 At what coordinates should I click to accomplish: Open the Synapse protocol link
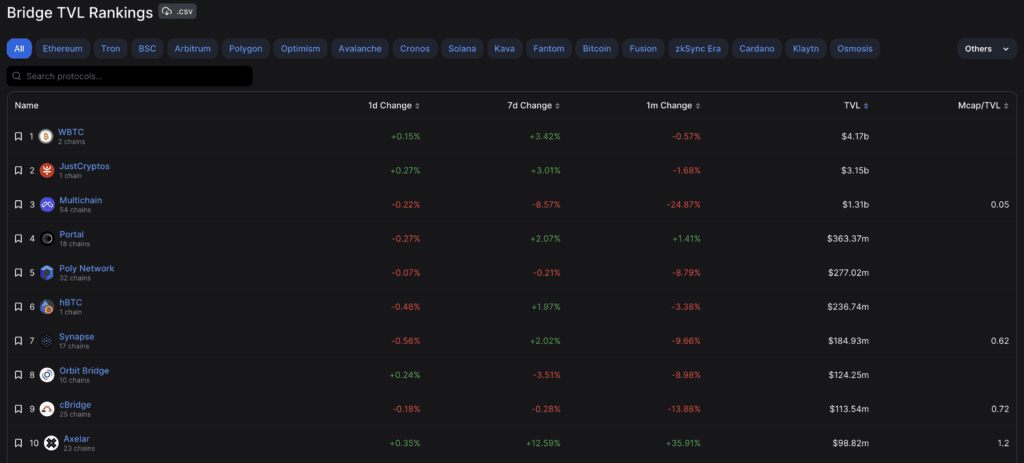point(76,336)
